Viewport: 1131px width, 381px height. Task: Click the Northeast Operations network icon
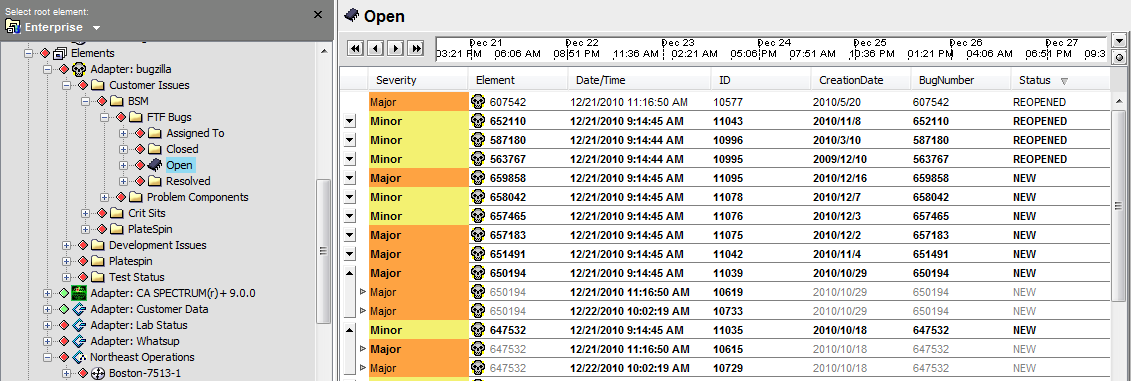(x=79, y=356)
